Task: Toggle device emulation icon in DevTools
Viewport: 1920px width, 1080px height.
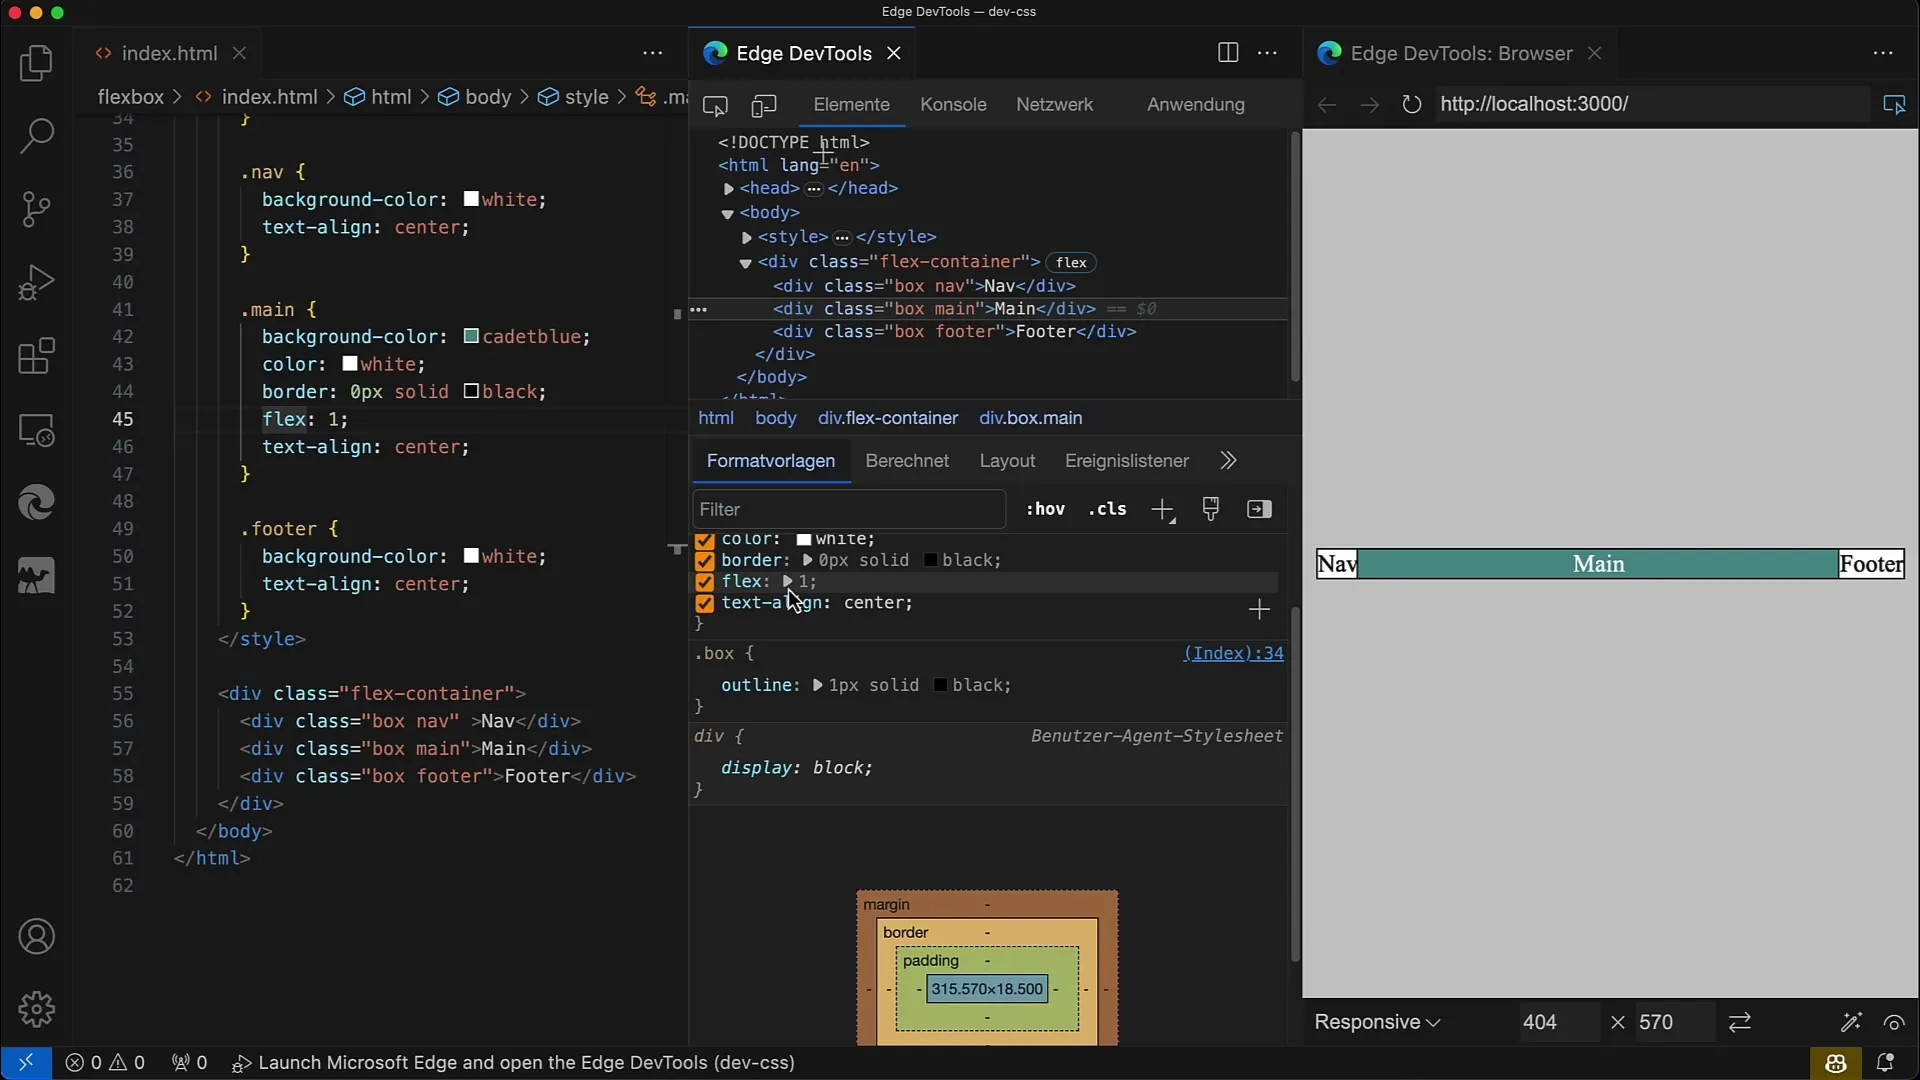Action: point(764,105)
